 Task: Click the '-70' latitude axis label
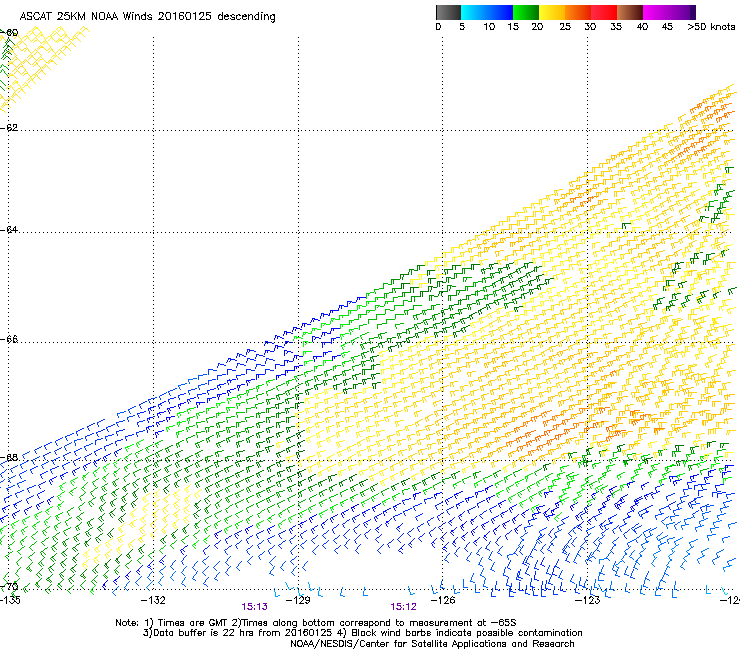tap(9, 587)
